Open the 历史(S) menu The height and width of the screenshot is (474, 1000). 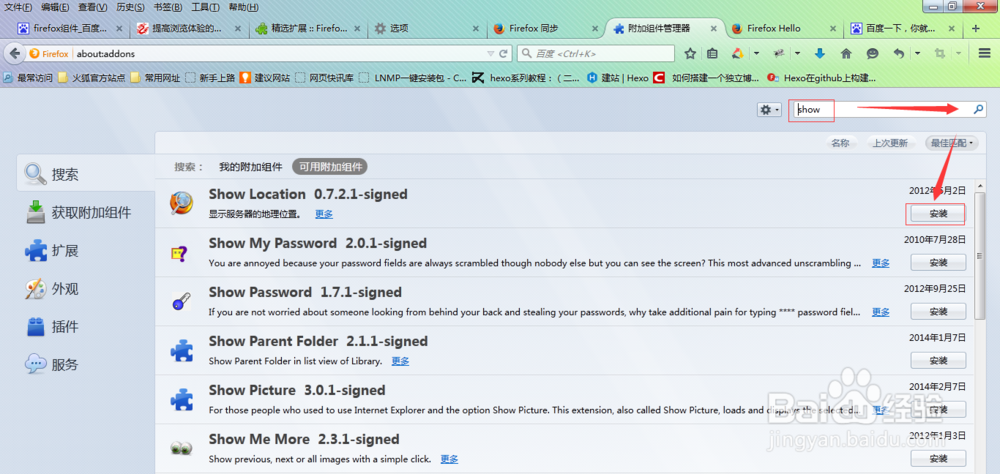[130, 8]
